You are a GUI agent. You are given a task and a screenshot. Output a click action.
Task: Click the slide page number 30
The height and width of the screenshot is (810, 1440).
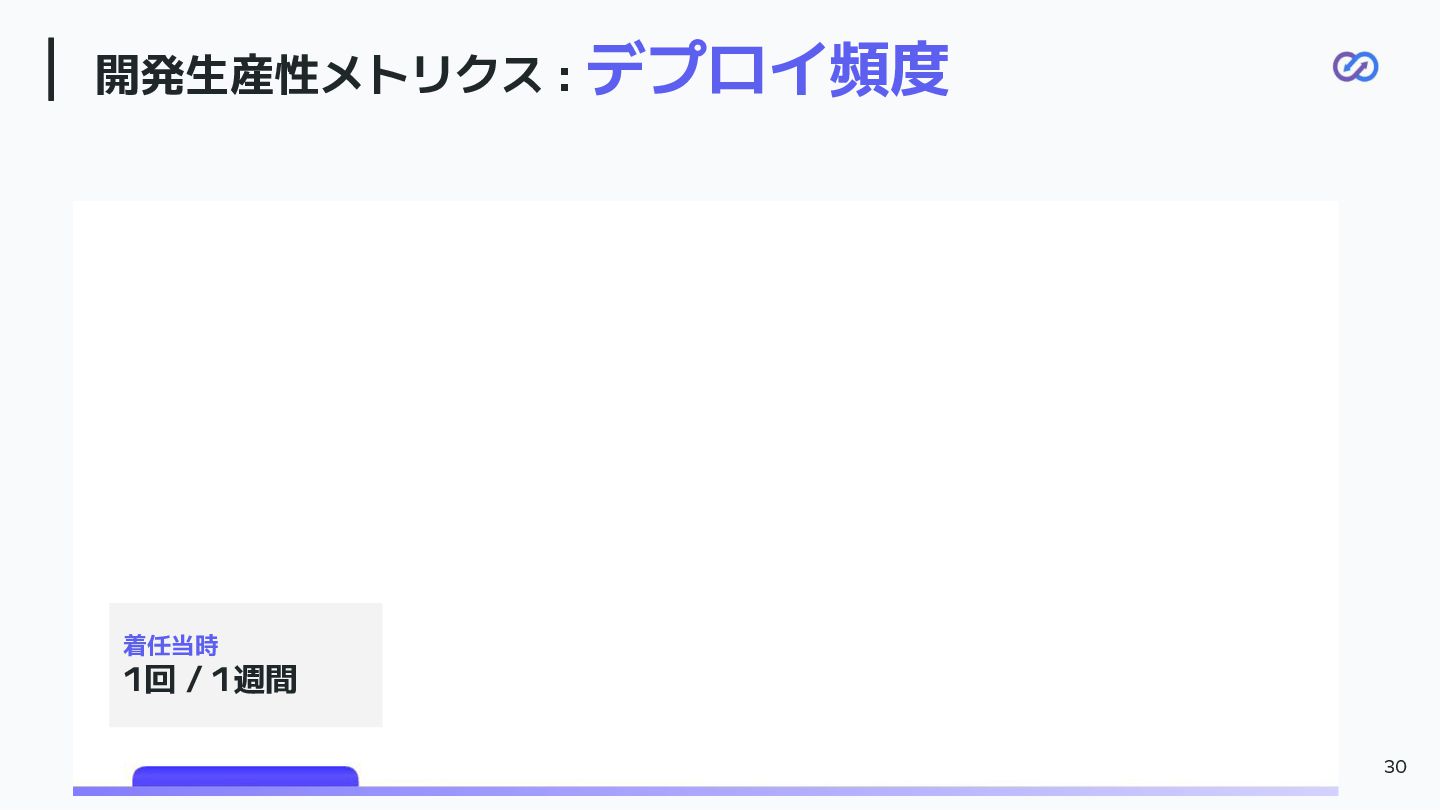click(x=1395, y=767)
